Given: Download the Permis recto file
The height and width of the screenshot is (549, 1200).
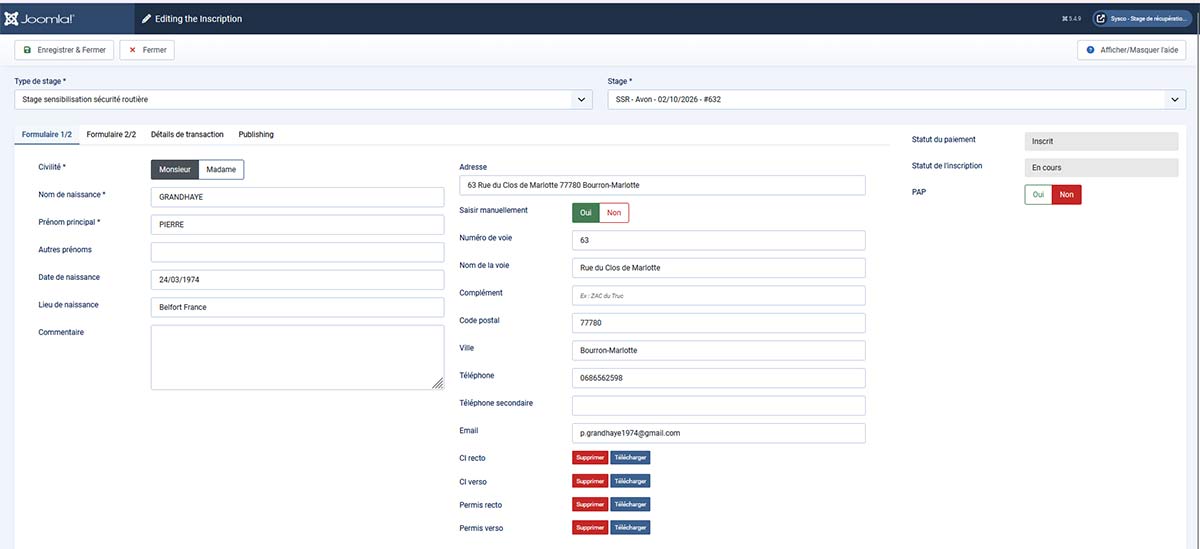Looking at the screenshot, I should point(630,504).
